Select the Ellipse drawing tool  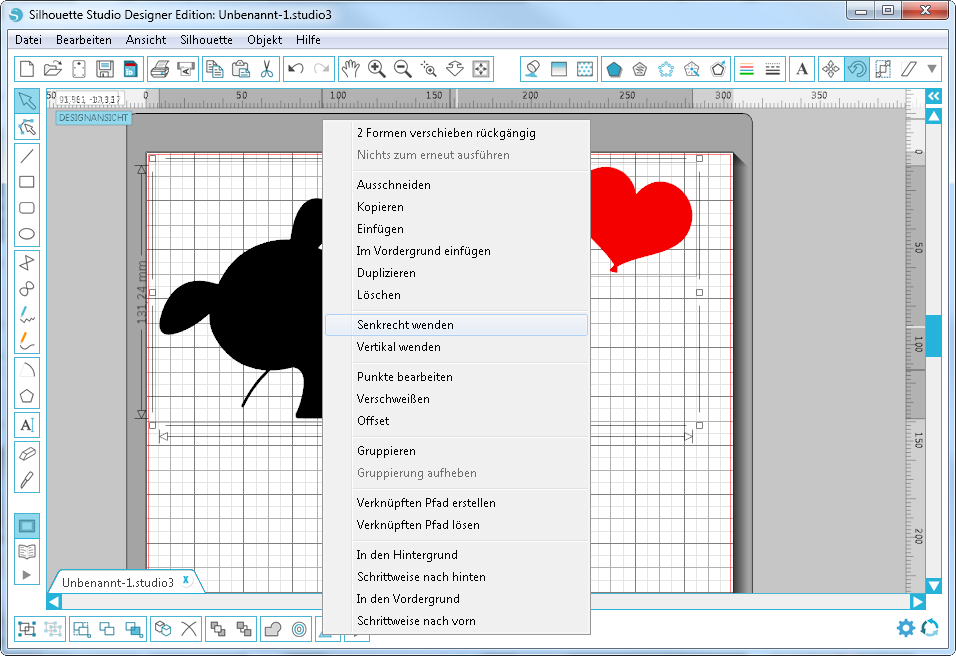(27, 234)
